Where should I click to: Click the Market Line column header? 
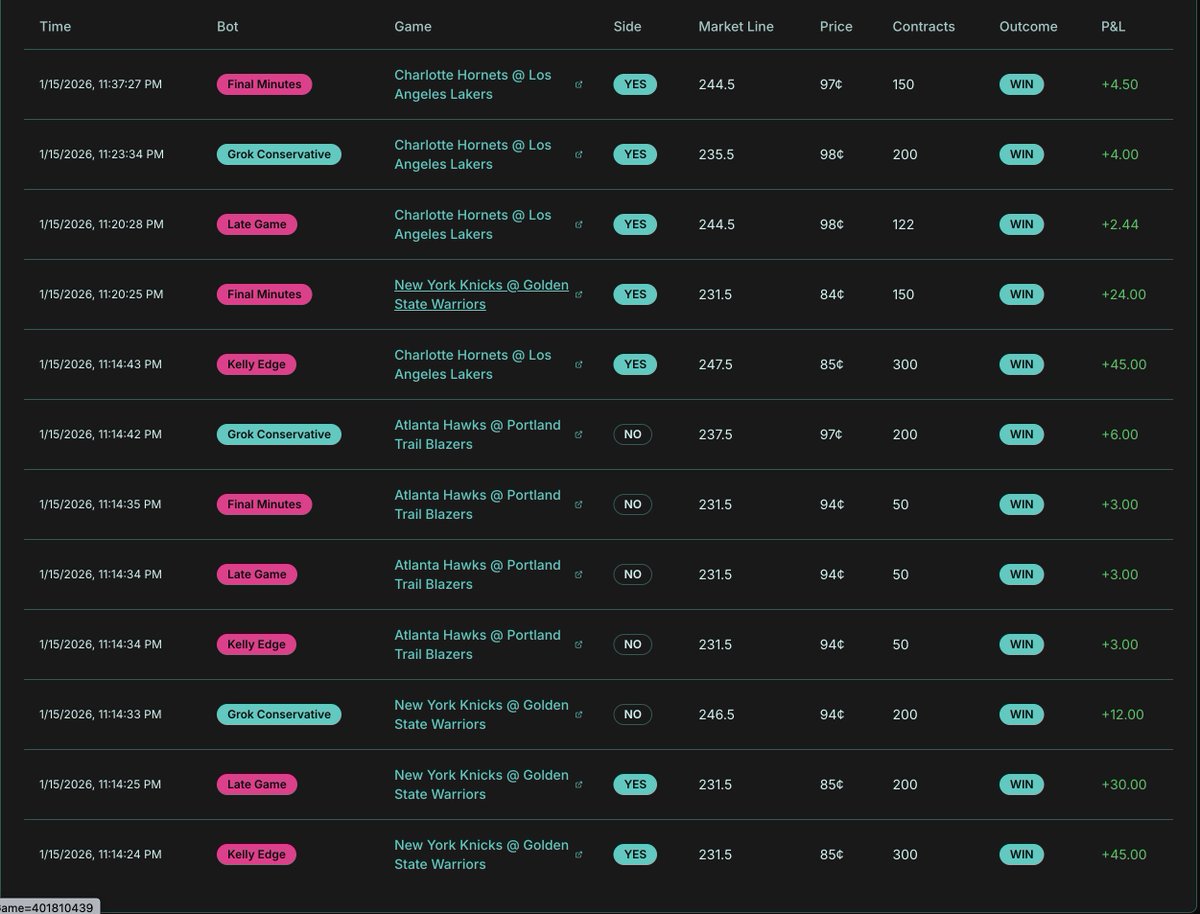(736, 27)
